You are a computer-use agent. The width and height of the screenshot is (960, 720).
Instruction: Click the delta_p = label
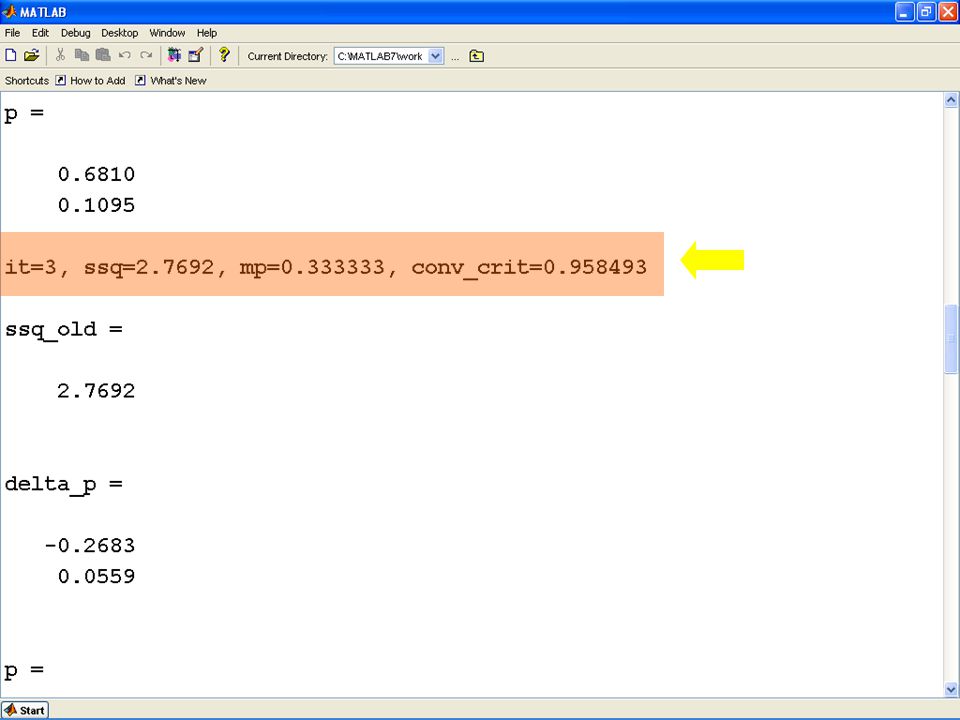pyautogui.click(x=64, y=485)
